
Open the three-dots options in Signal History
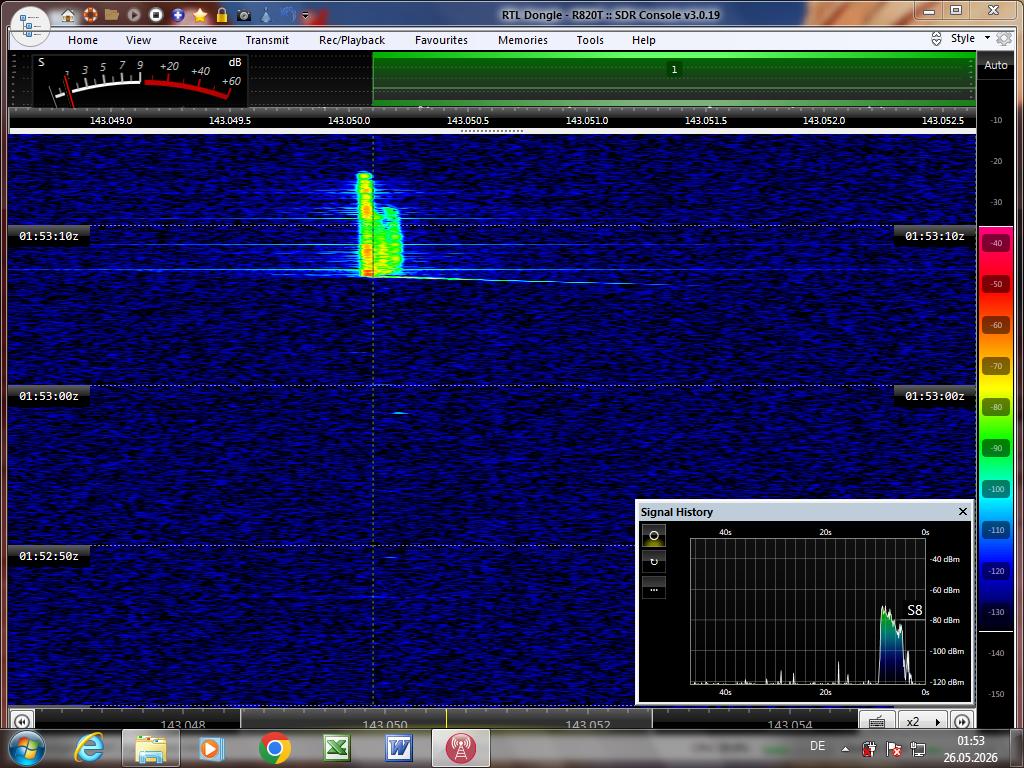tap(654, 589)
